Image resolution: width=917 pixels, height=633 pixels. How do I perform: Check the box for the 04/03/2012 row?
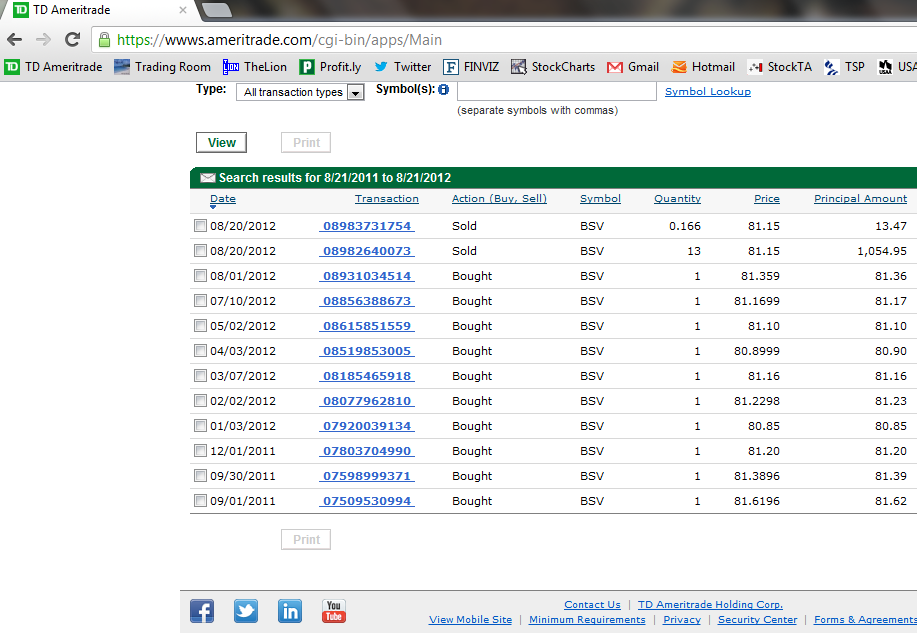(200, 350)
